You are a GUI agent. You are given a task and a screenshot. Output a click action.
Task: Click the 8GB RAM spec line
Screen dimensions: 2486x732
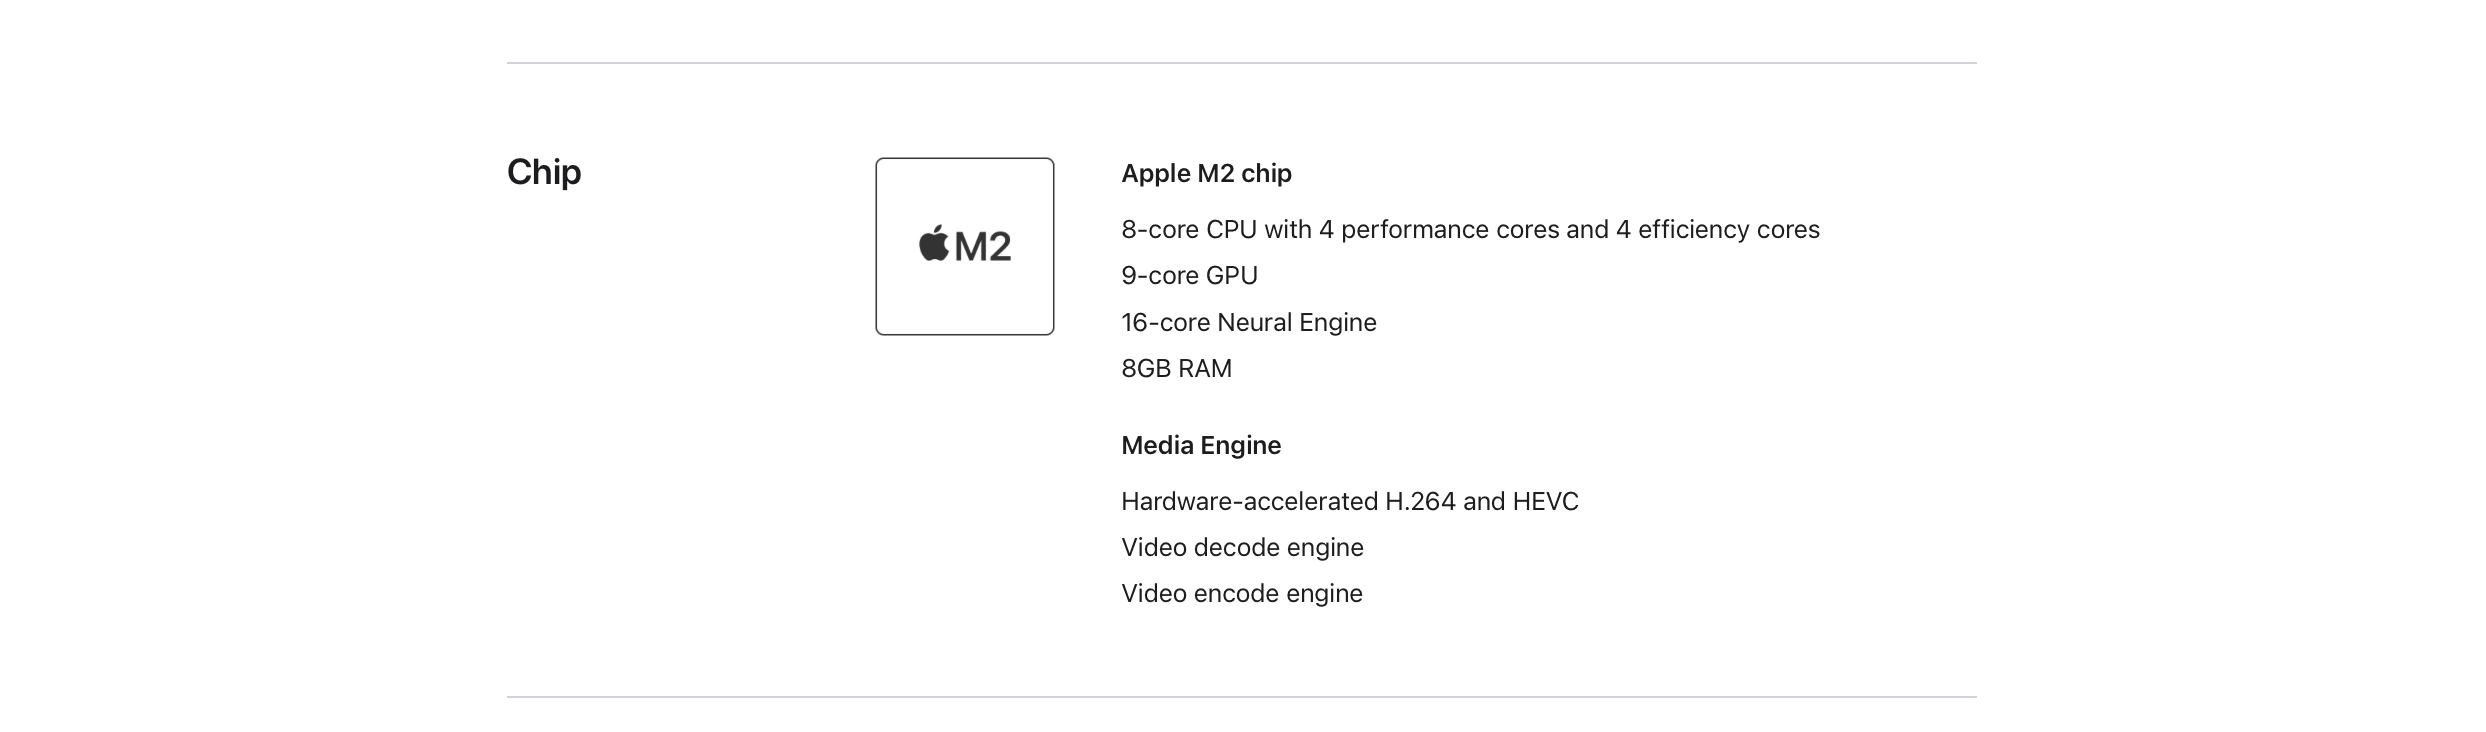pyautogui.click(x=1176, y=369)
